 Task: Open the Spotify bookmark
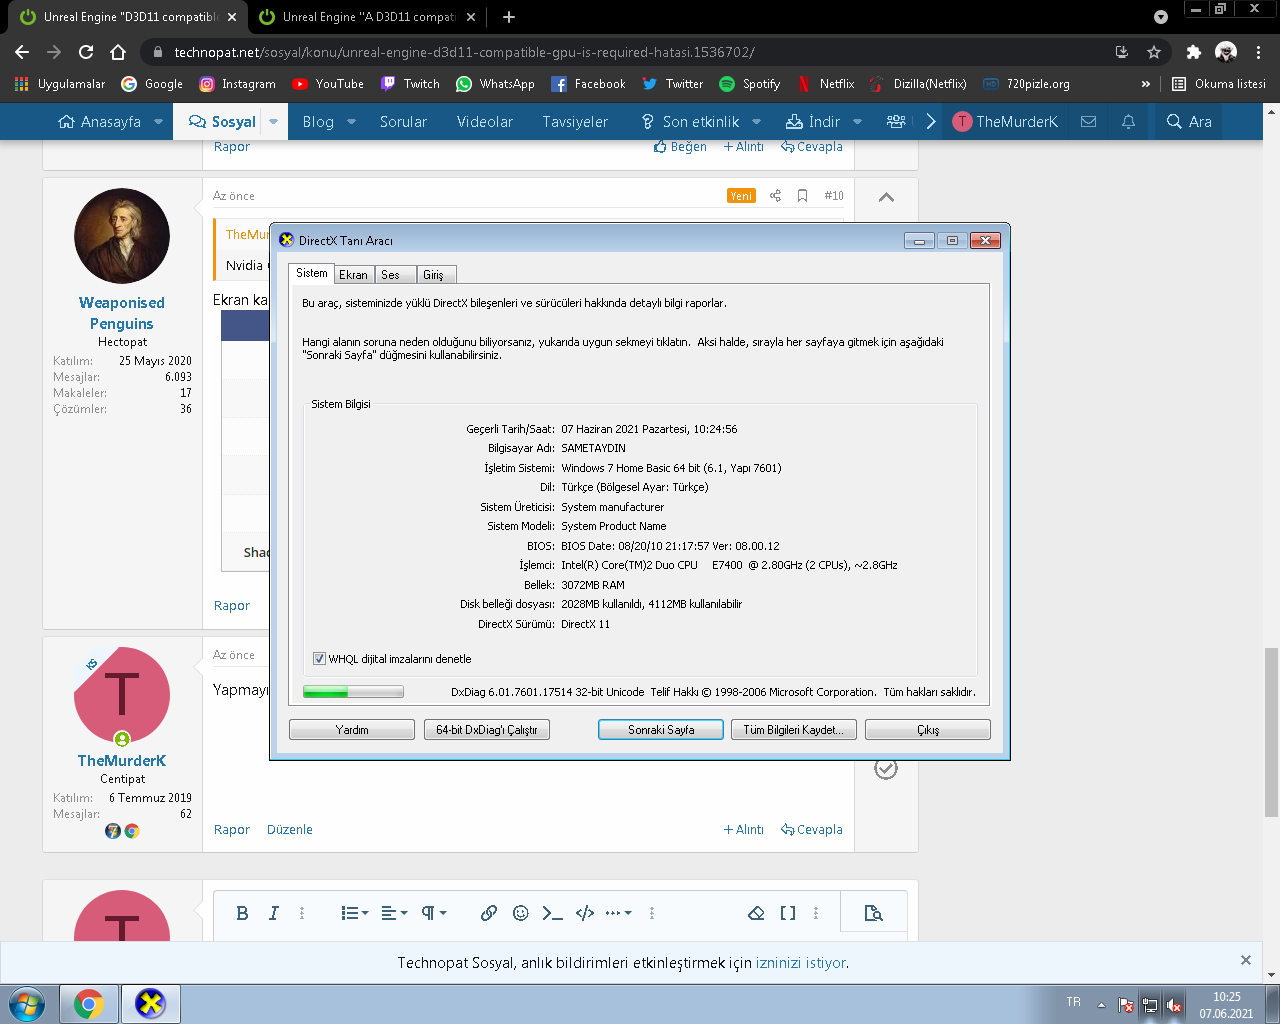[750, 84]
